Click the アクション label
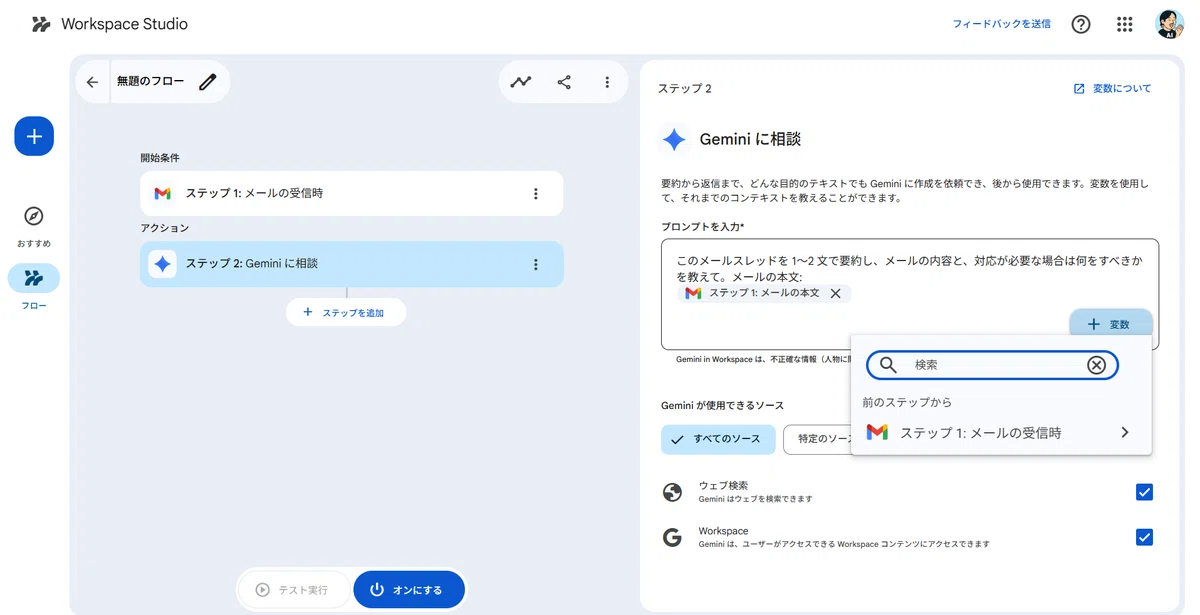The height and width of the screenshot is (615, 1200). [x=164, y=228]
